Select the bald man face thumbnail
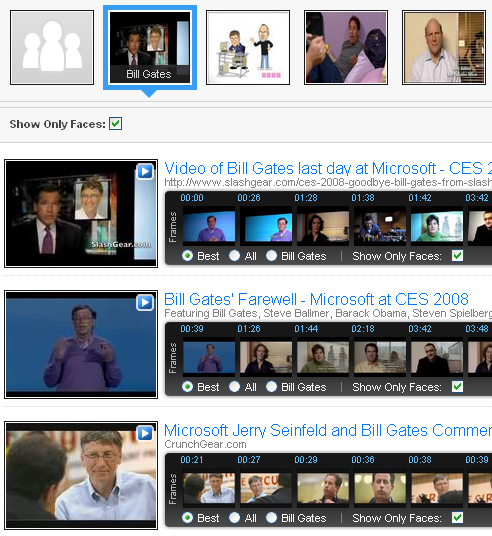Screen dimensions: 492x536 (444, 47)
